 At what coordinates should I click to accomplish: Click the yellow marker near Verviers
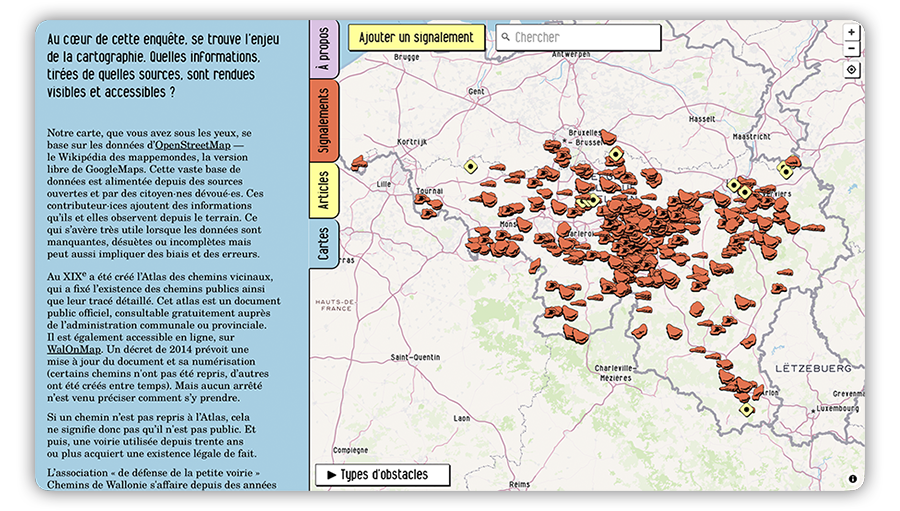(x=745, y=192)
